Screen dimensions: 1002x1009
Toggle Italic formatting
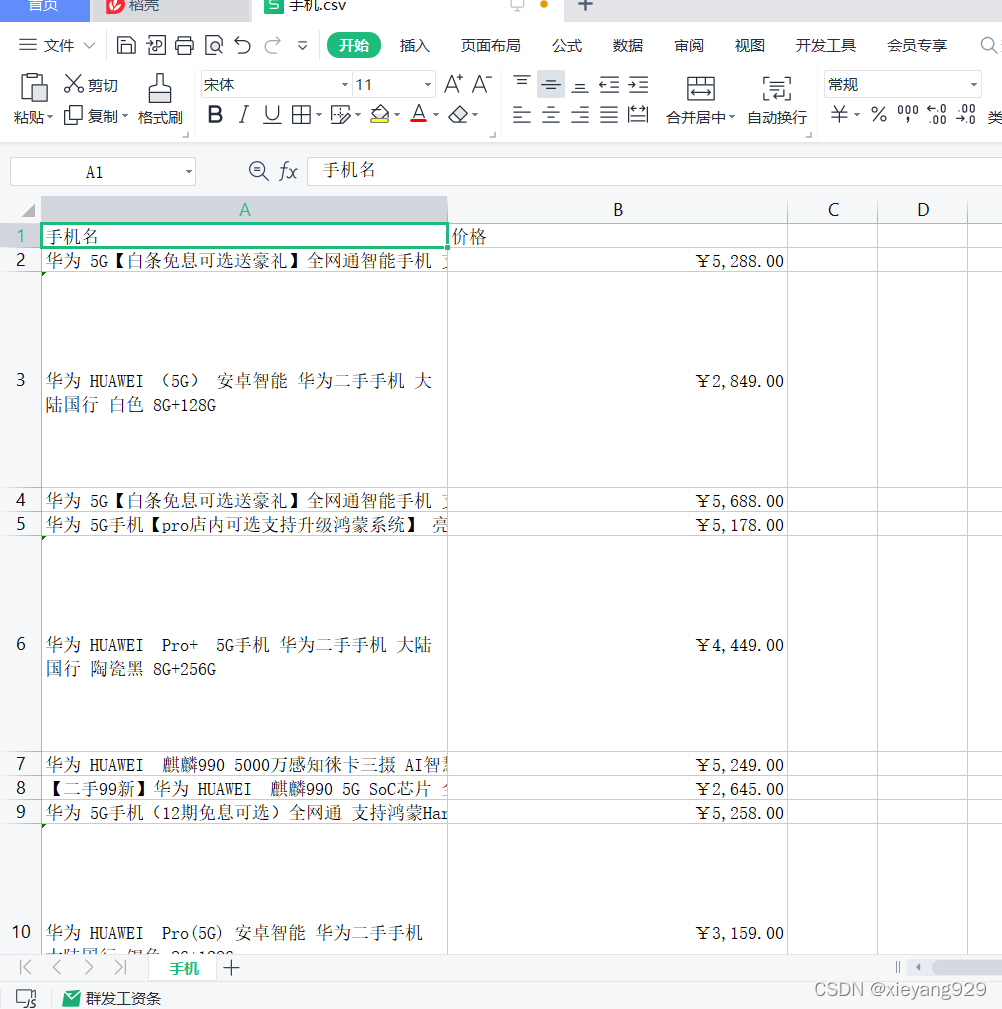point(243,115)
